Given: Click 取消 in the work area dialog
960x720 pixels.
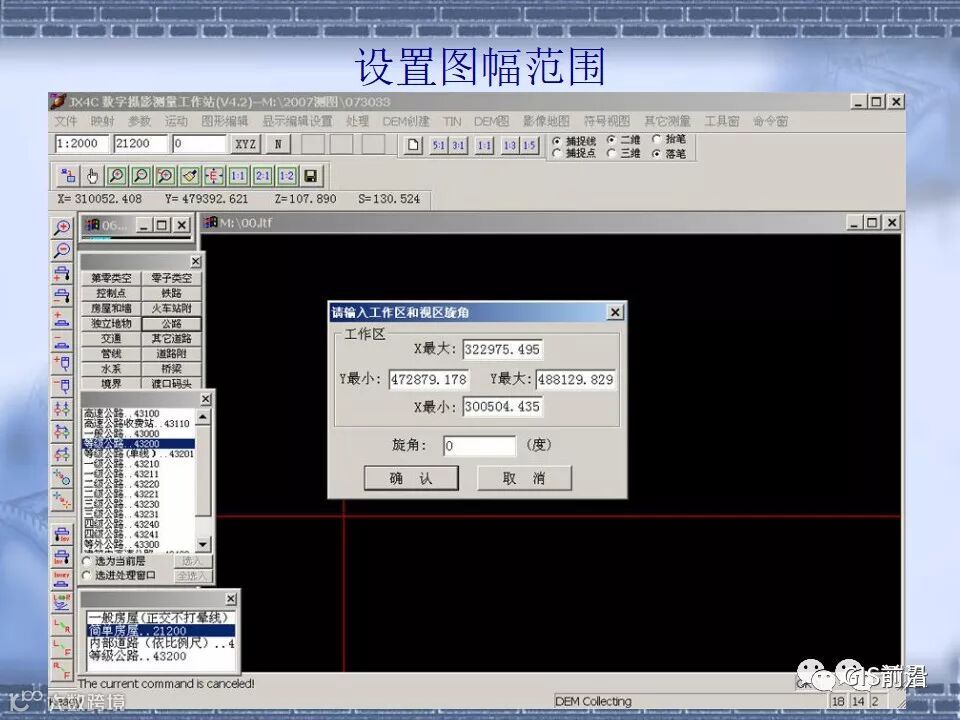Looking at the screenshot, I should 524,478.
